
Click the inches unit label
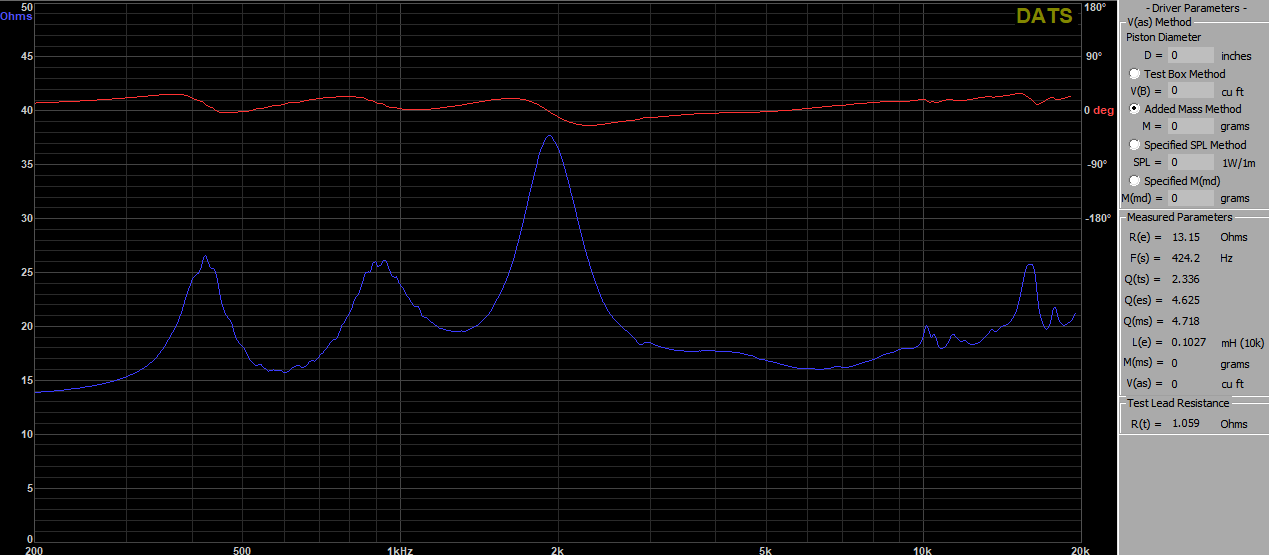[x=1236, y=56]
